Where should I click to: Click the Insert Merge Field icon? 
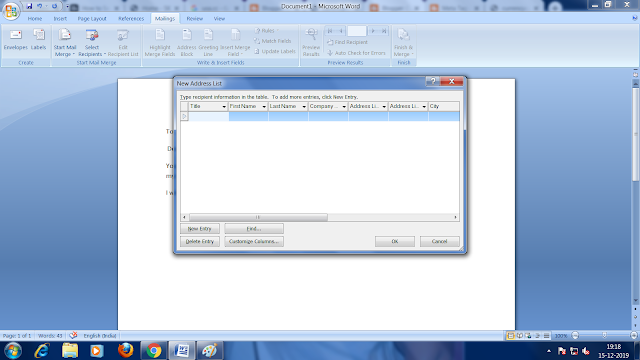pos(235,43)
